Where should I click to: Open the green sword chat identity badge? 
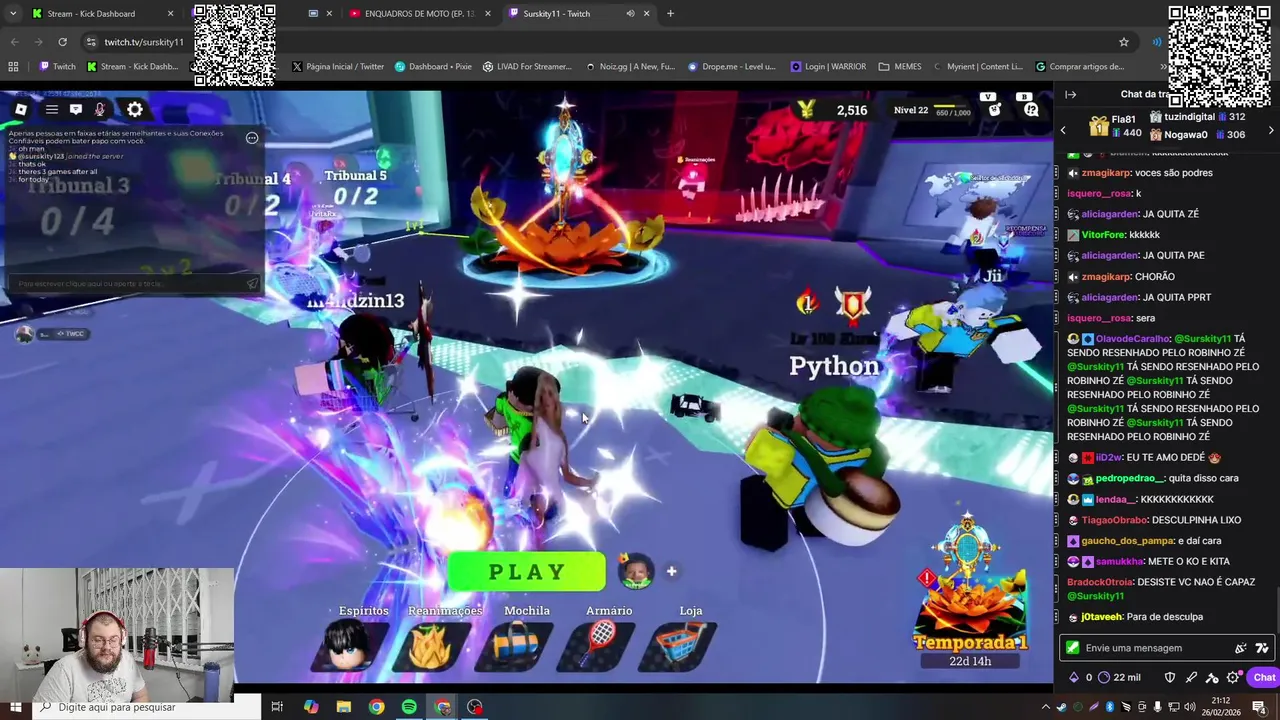click(x=1072, y=648)
